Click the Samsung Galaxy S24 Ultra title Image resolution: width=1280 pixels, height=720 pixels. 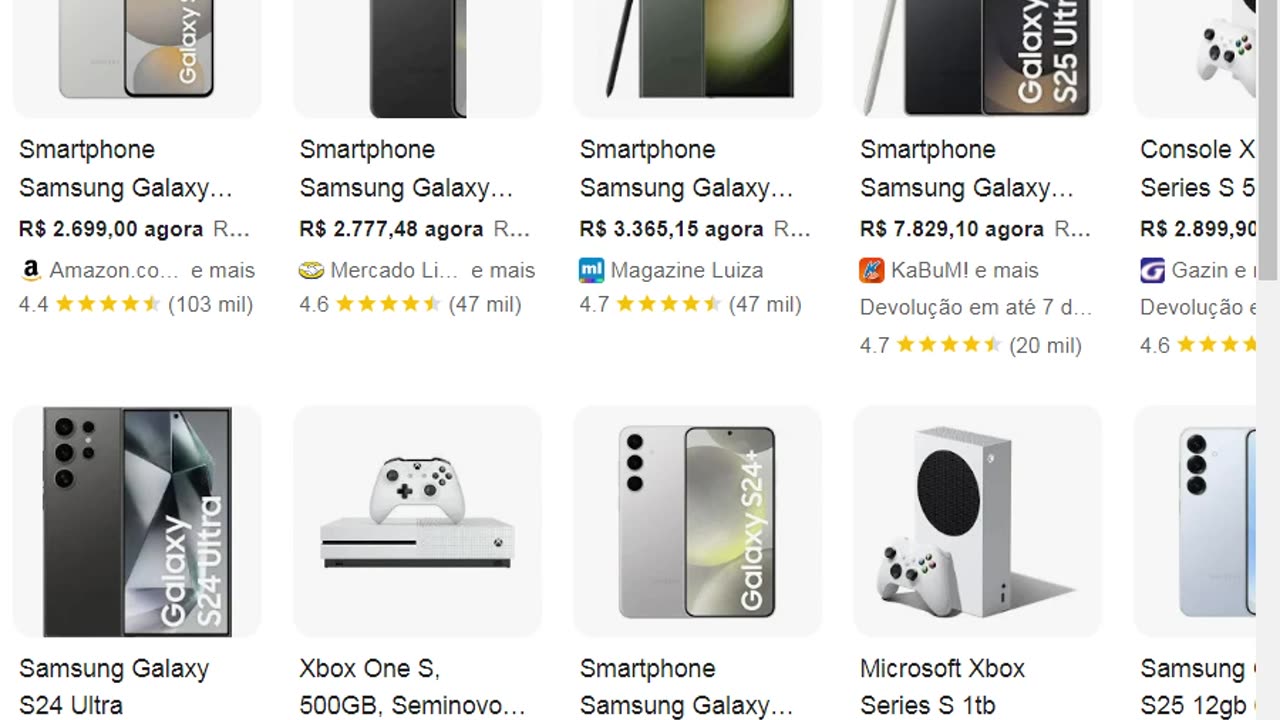(114, 686)
